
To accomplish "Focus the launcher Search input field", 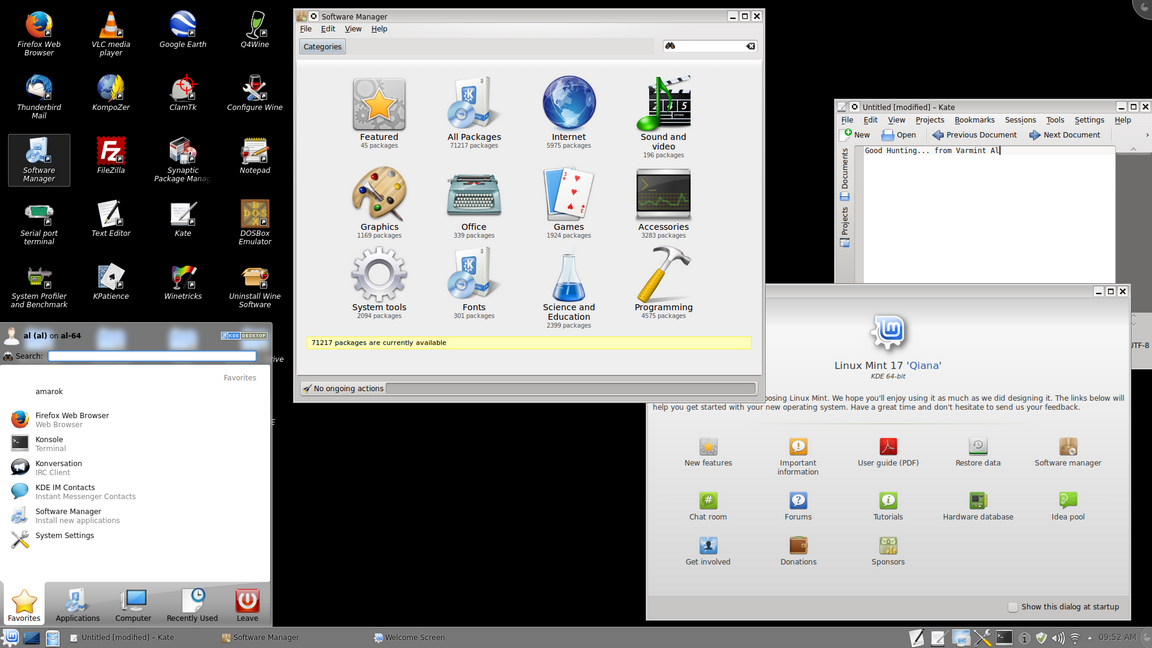I will coord(152,356).
